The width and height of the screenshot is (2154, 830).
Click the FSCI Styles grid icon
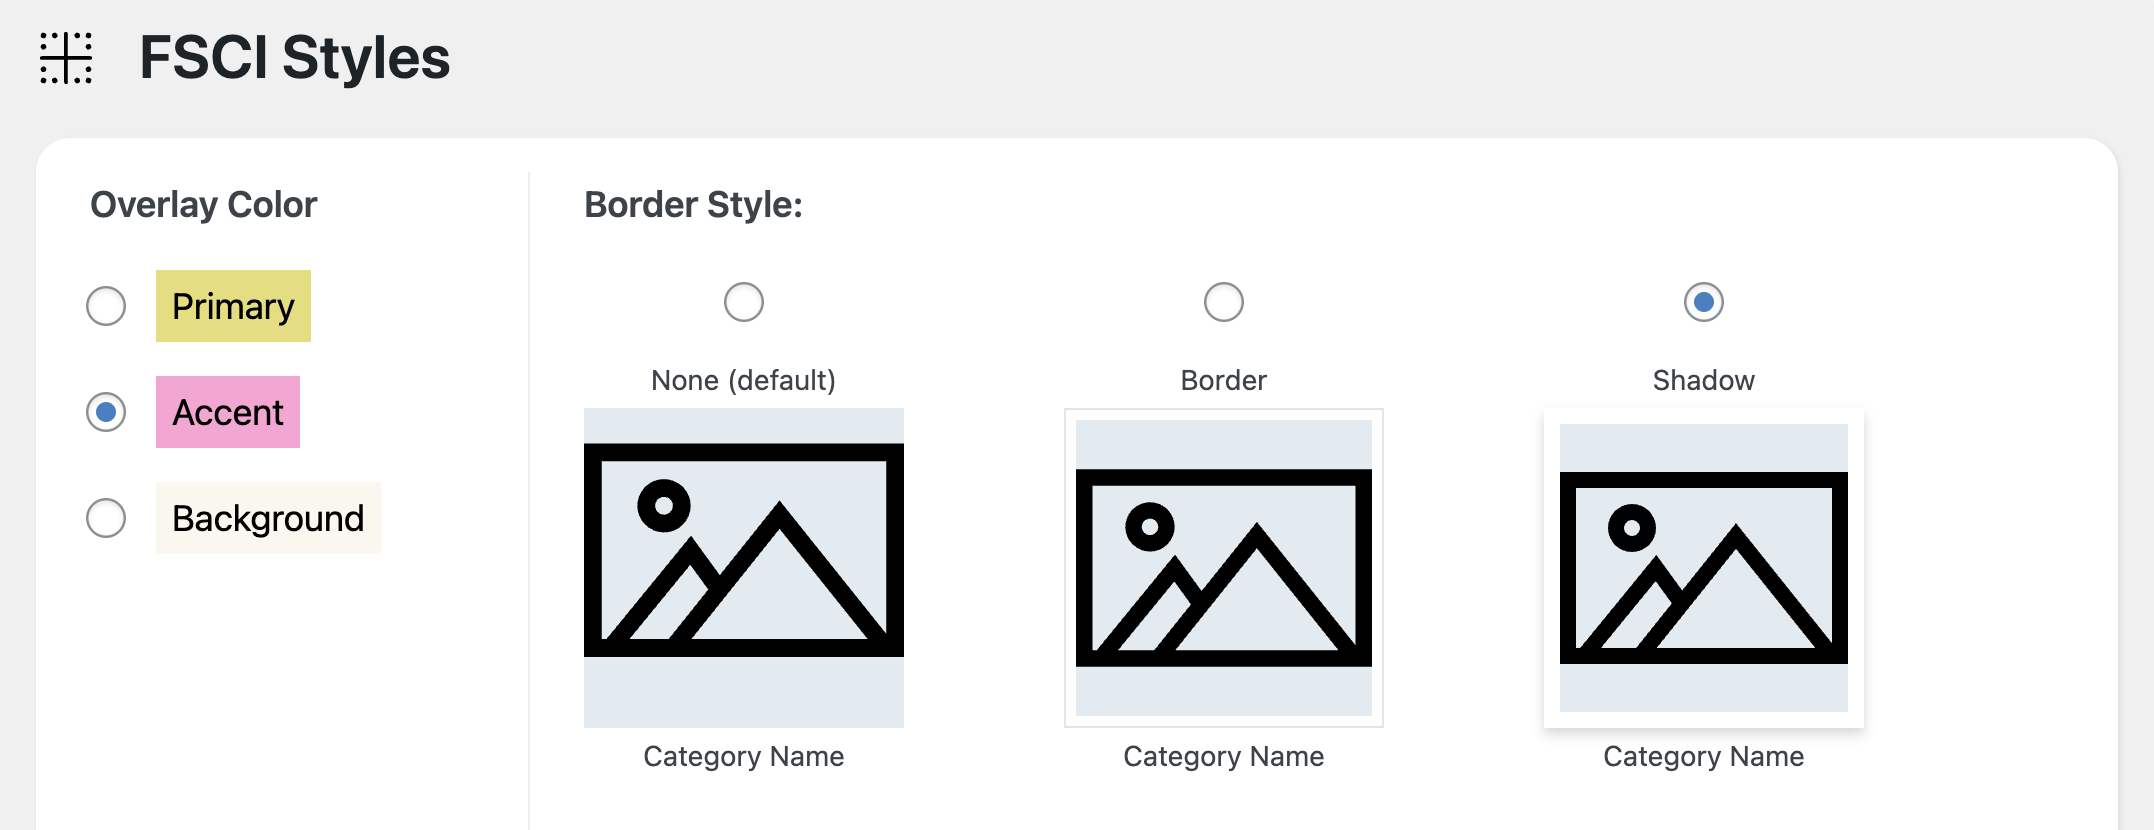pyautogui.click(x=66, y=58)
